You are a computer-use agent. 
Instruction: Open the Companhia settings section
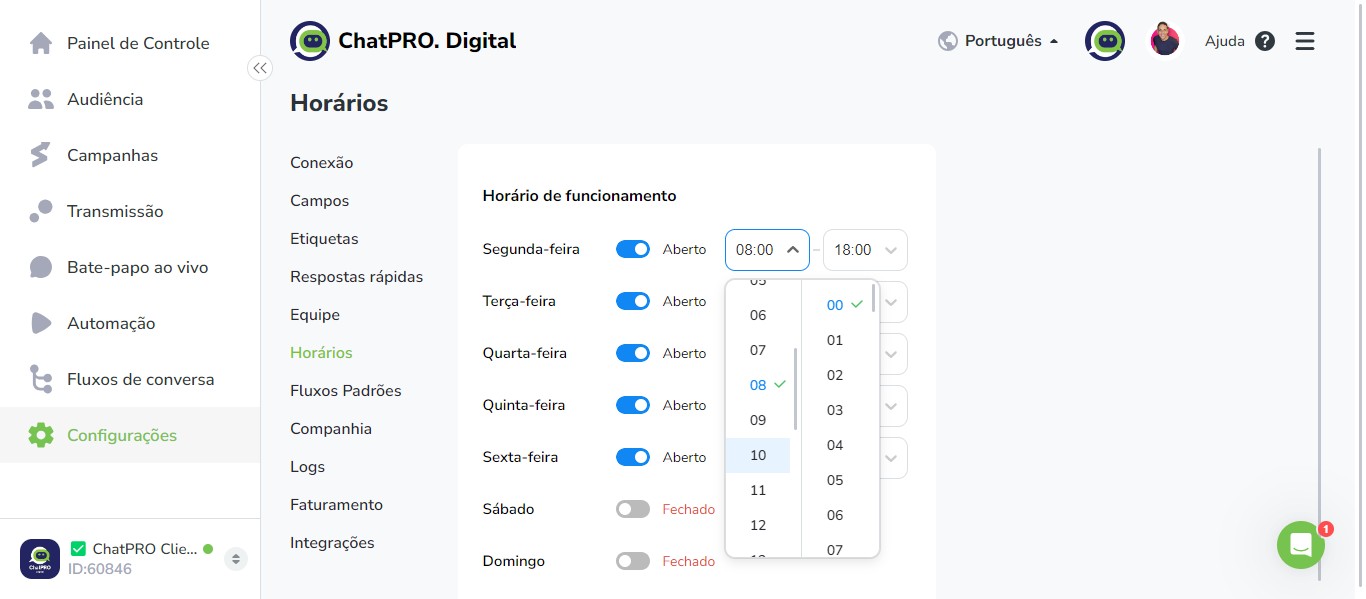click(330, 429)
